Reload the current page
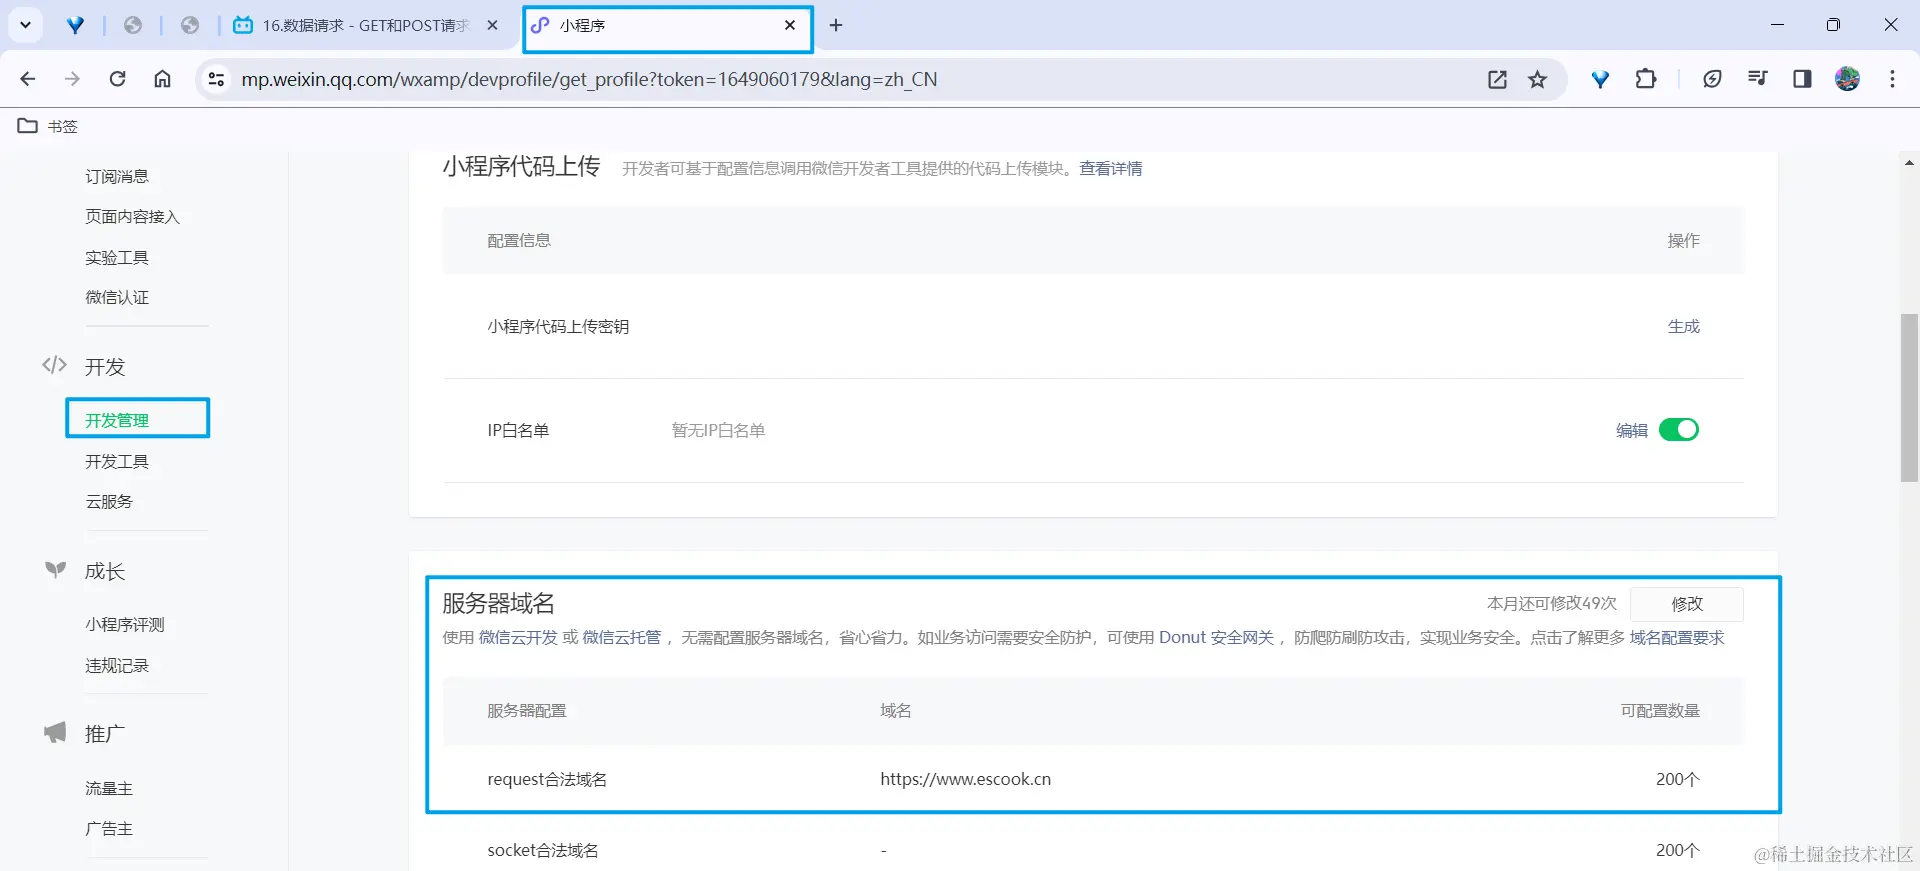1920x871 pixels. pyautogui.click(x=117, y=79)
